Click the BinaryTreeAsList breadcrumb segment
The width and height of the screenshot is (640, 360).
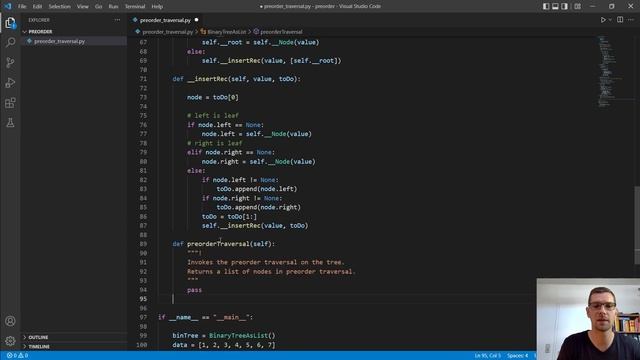tap(227, 32)
